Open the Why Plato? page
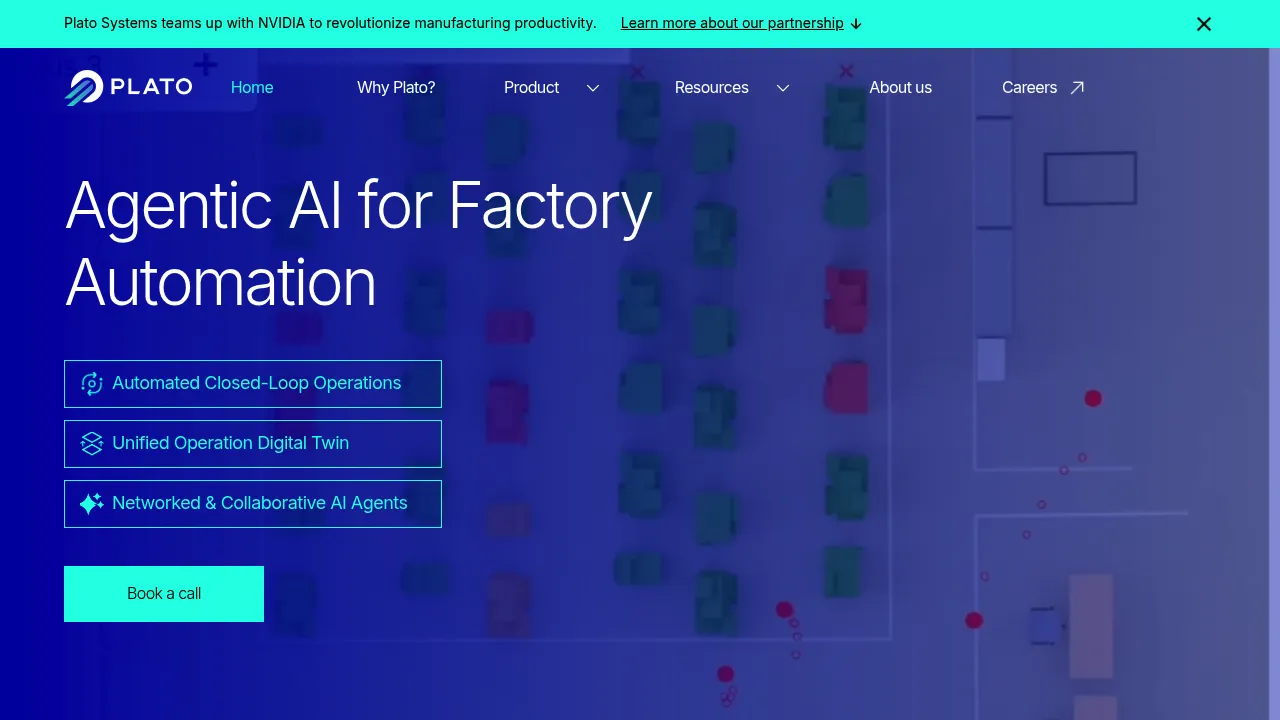Image resolution: width=1280 pixels, height=720 pixels. [x=396, y=88]
